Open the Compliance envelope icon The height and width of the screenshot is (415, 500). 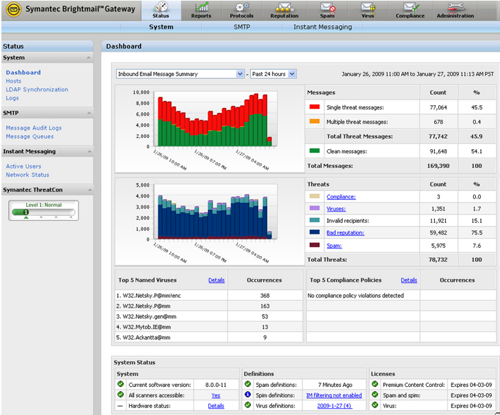pos(410,7)
